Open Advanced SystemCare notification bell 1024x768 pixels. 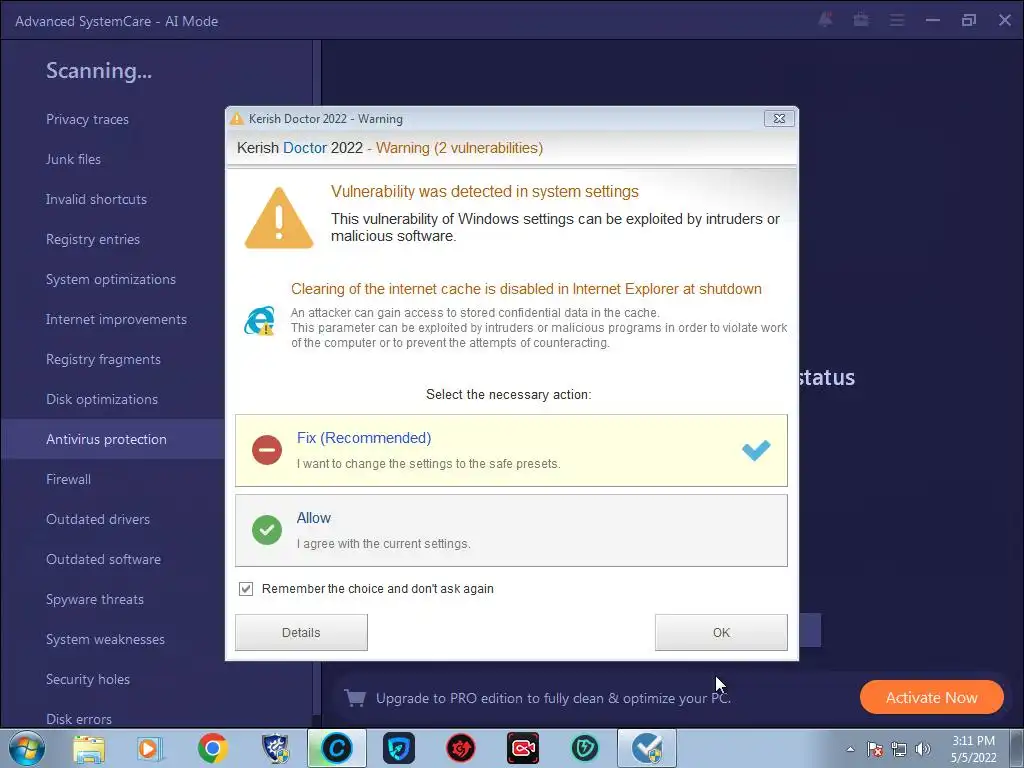point(825,20)
